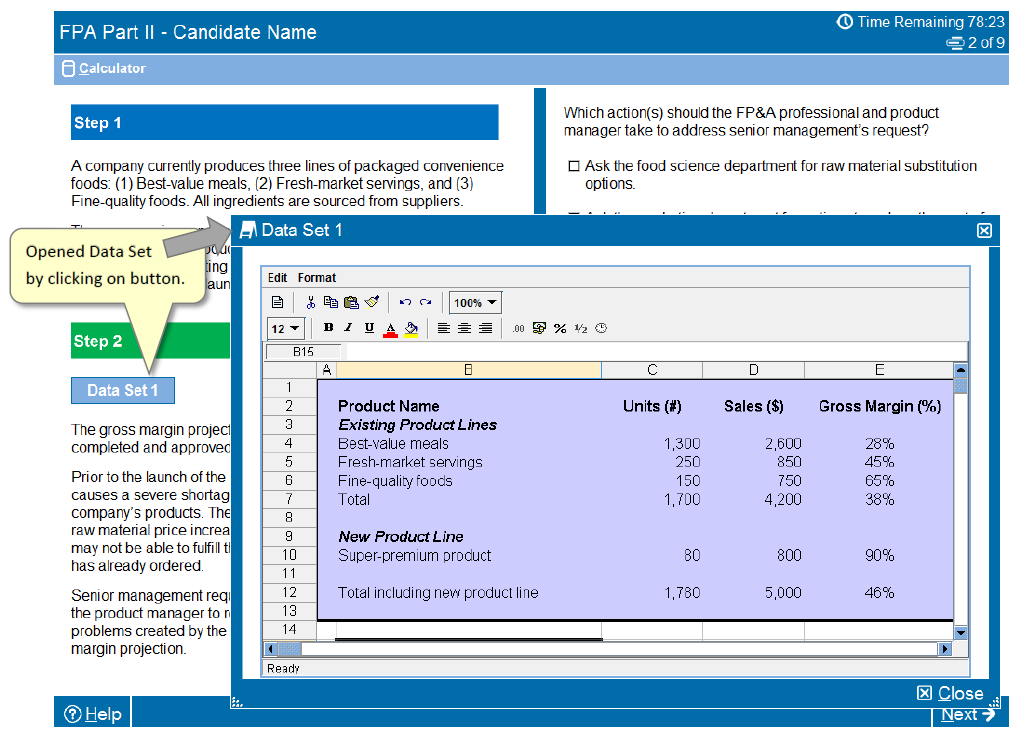
Task: Apply currency format icon
Action: 540,328
